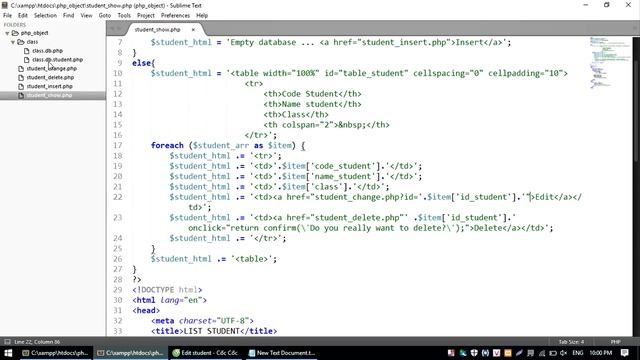Open the View menu

pos(86,16)
